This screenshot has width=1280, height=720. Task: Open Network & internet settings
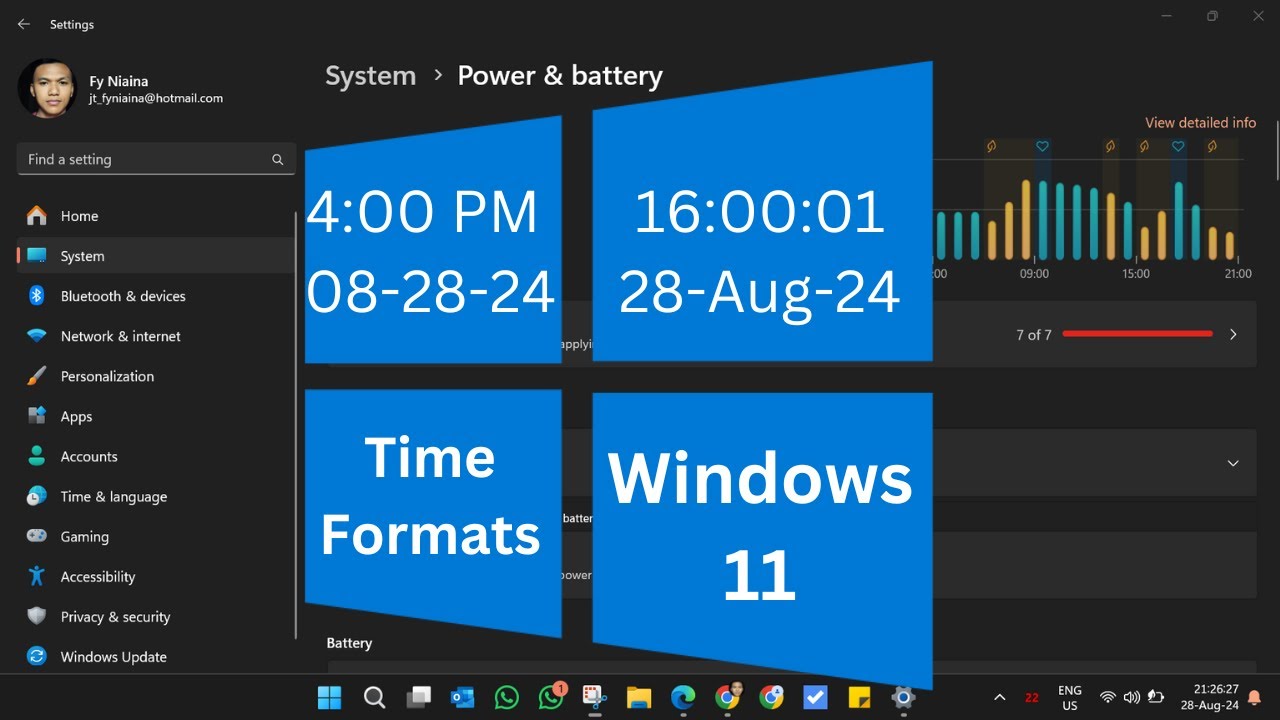pos(156,336)
